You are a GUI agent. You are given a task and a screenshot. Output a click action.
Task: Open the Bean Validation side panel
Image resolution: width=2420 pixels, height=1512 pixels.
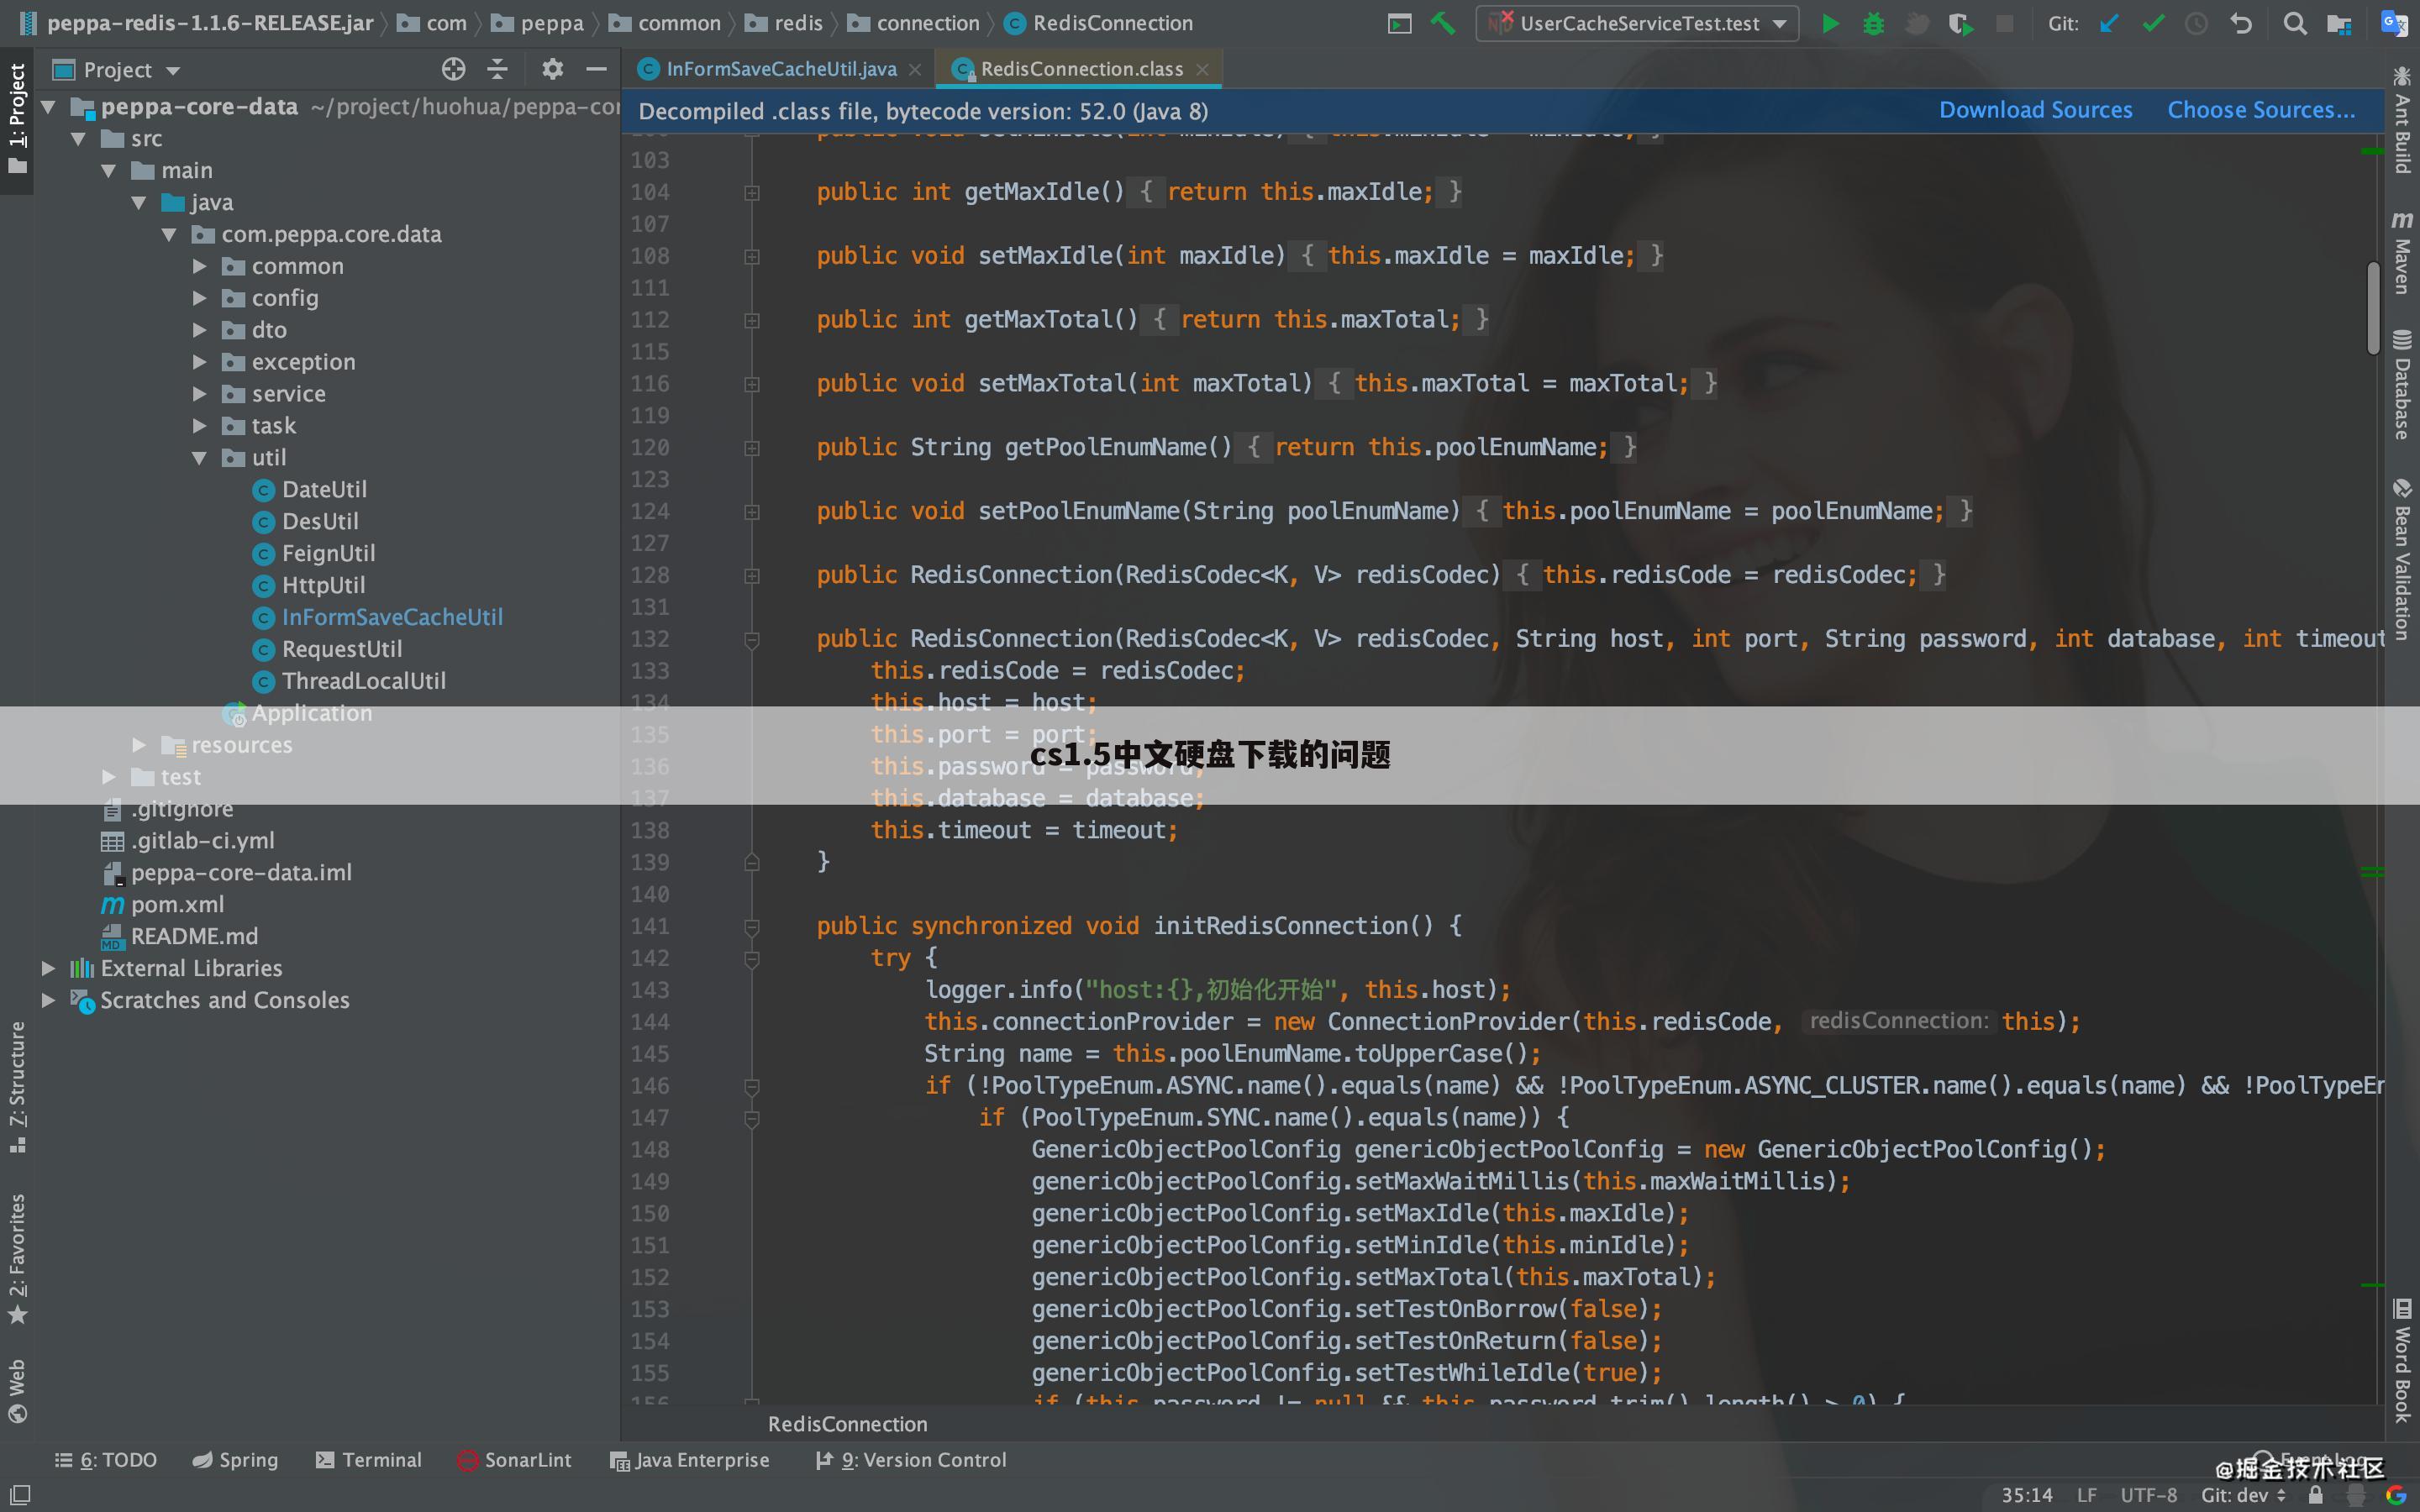[x=2402, y=559]
